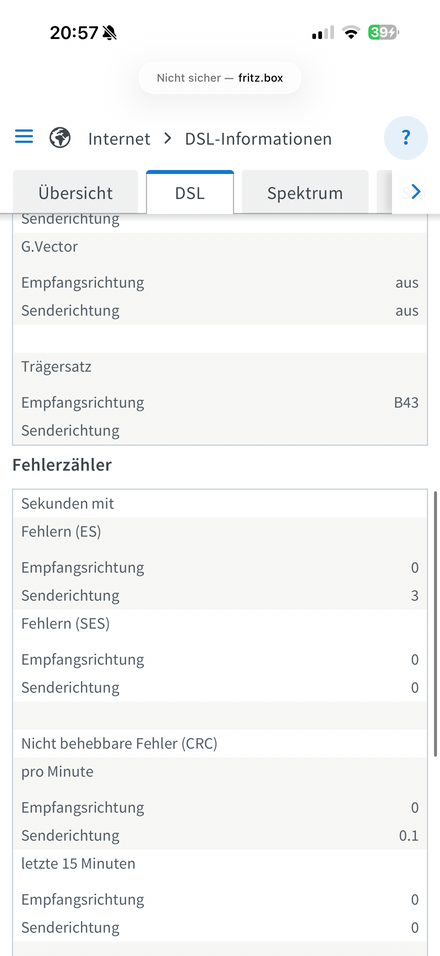The image size is (440, 956).
Task: Tap the battery indicator icon
Action: (383, 32)
